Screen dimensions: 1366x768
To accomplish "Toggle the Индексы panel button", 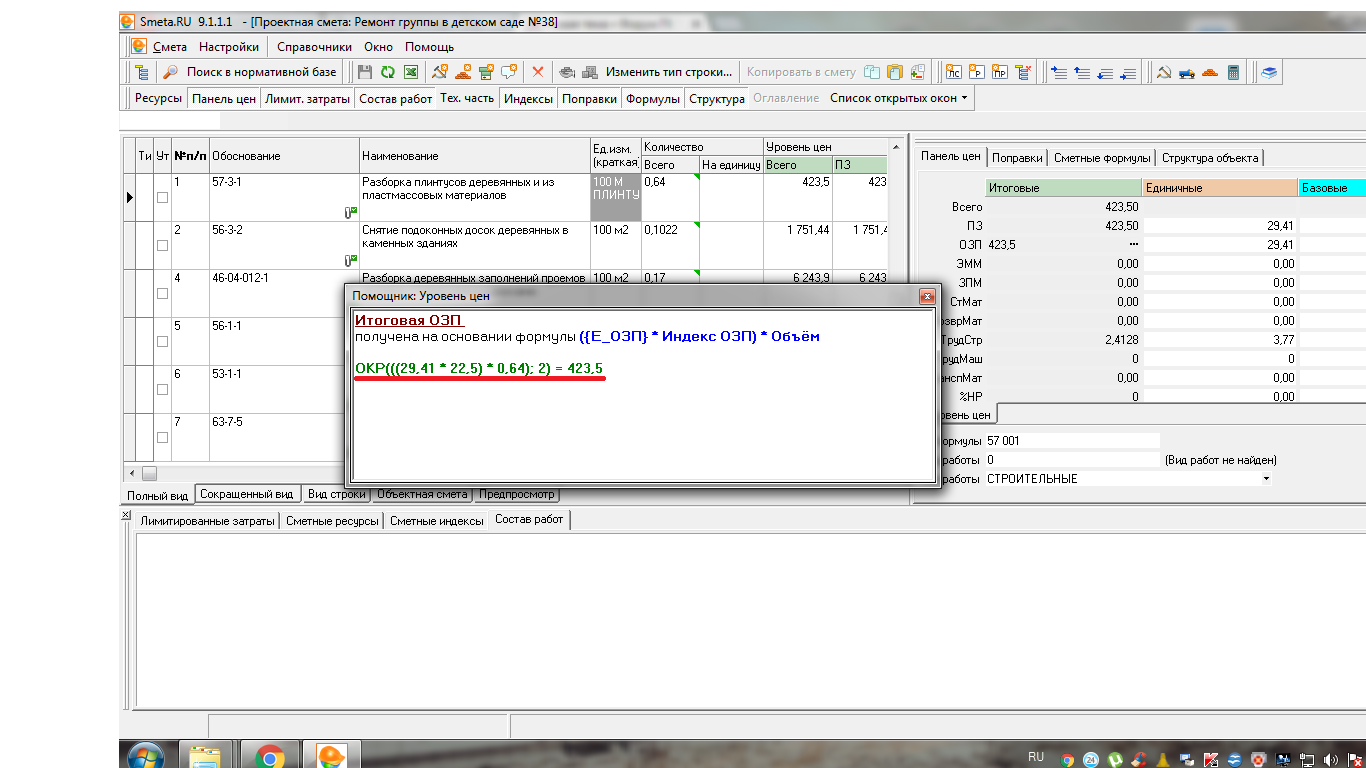I will [529, 98].
